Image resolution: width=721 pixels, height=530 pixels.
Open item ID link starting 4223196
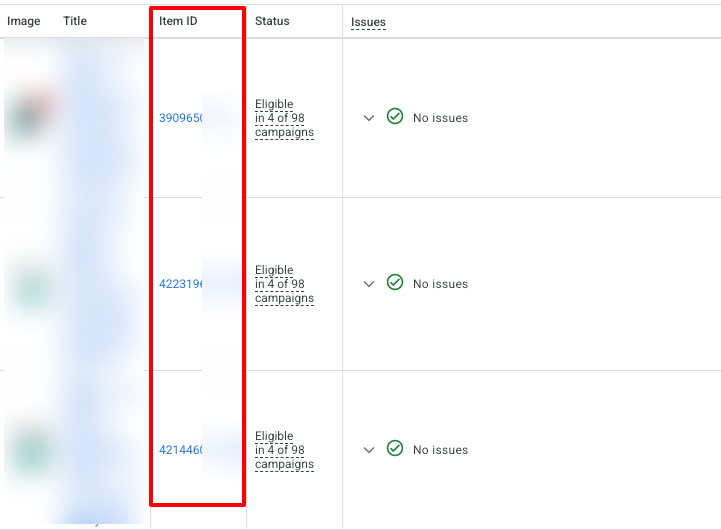pos(181,284)
